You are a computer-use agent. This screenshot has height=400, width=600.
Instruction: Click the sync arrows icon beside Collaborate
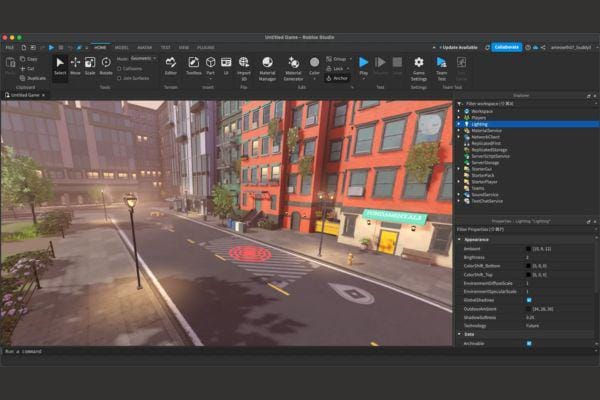click(487, 47)
